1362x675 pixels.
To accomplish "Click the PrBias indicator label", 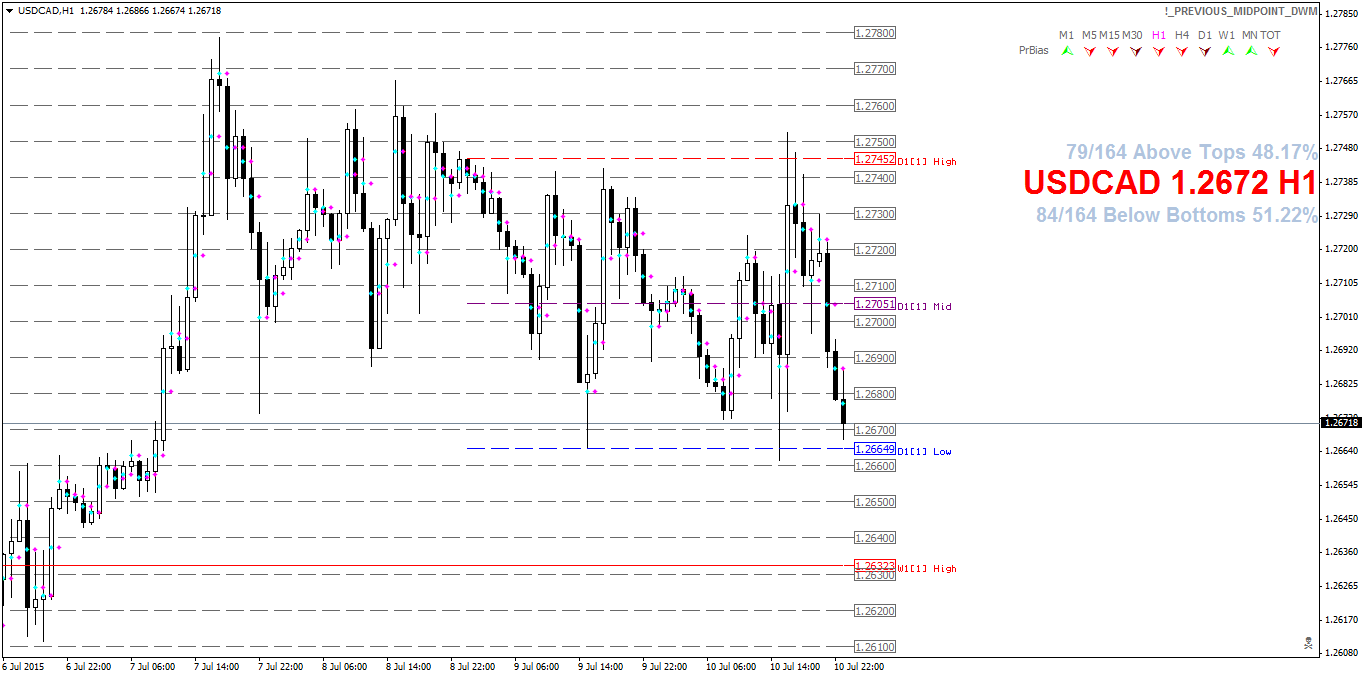I will click(1035, 50).
